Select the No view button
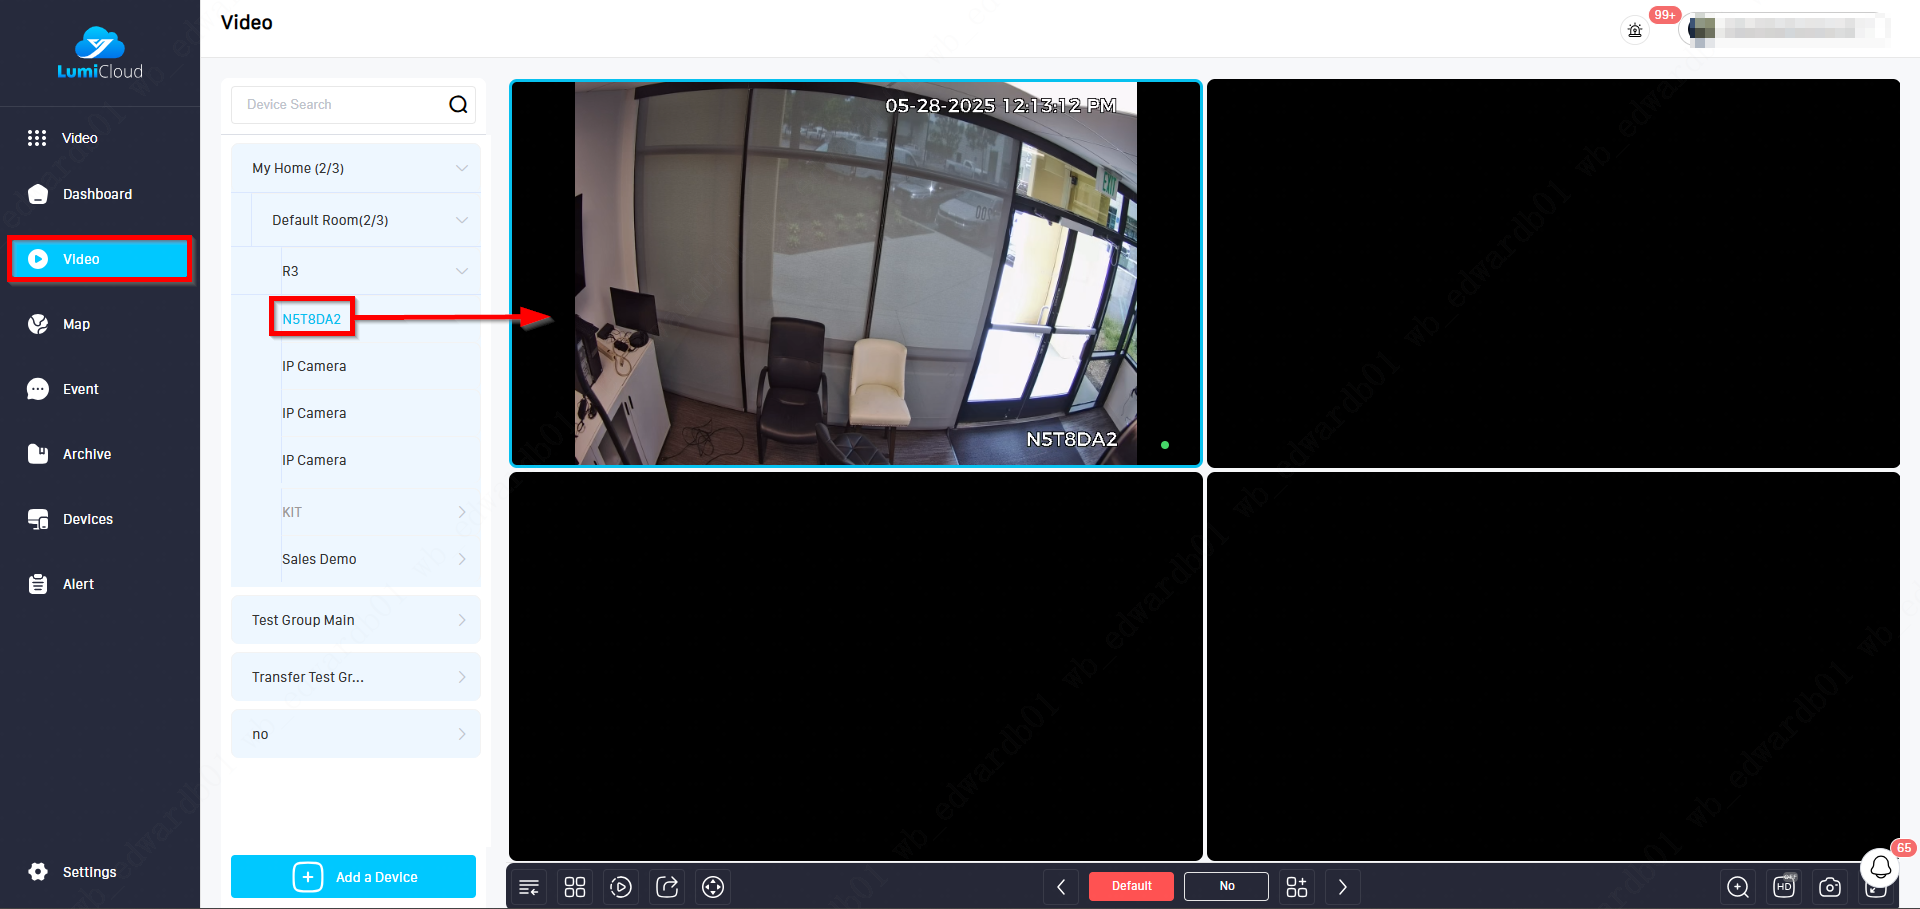The image size is (1920, 909). click(x=1226, y=886)
